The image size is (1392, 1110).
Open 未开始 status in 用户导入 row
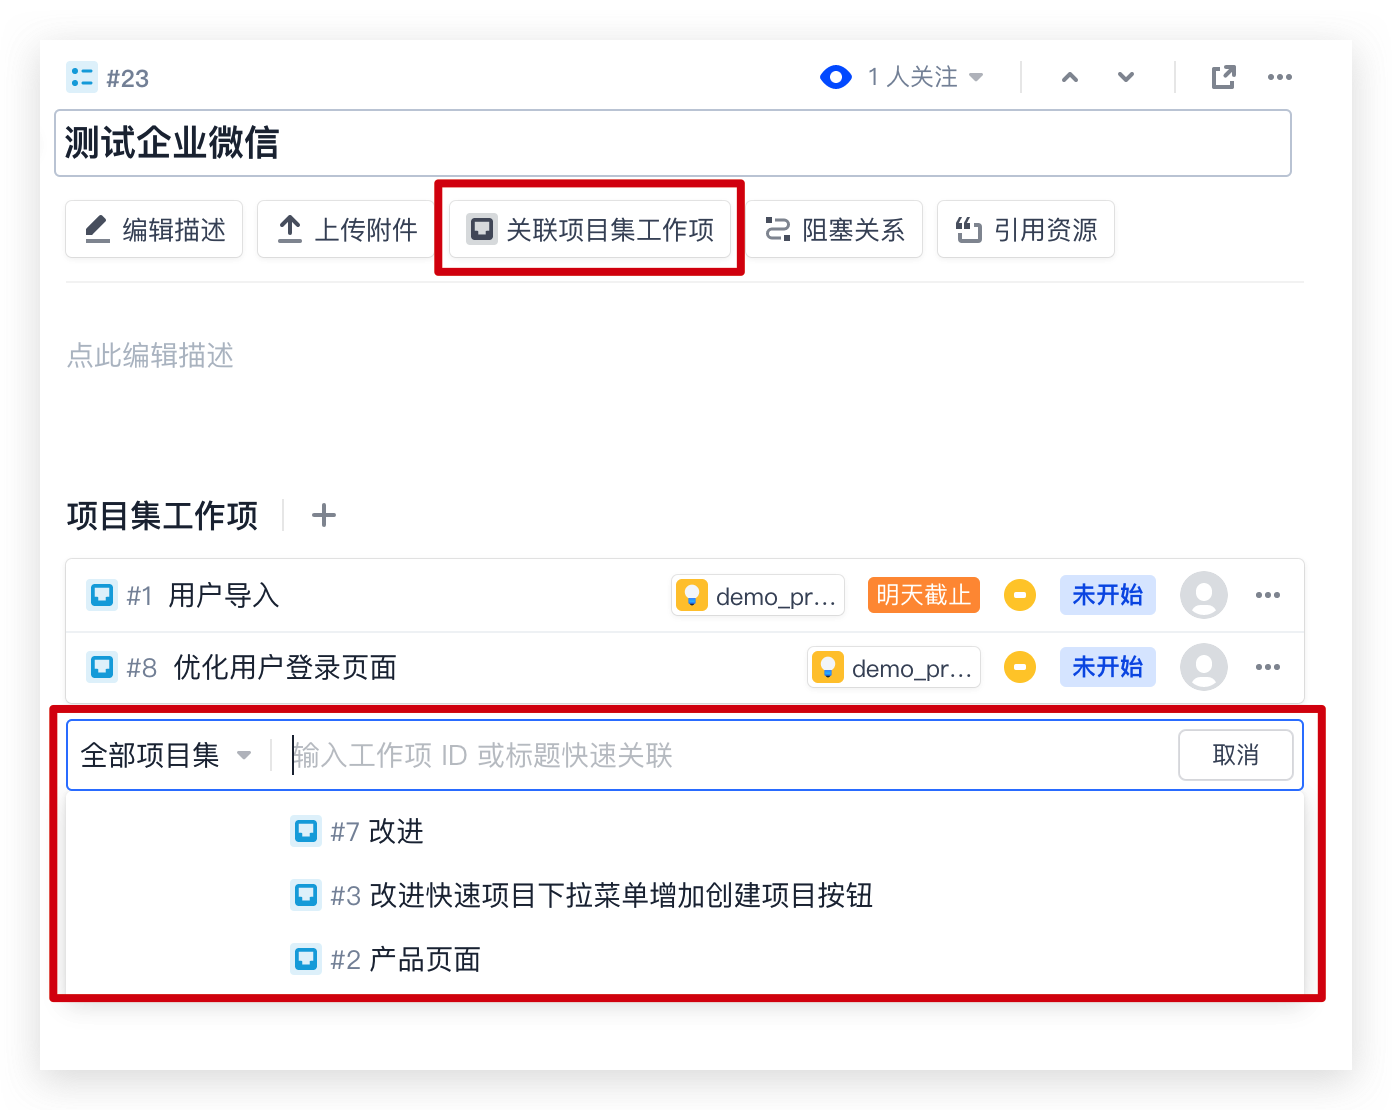click(1107, 595)
